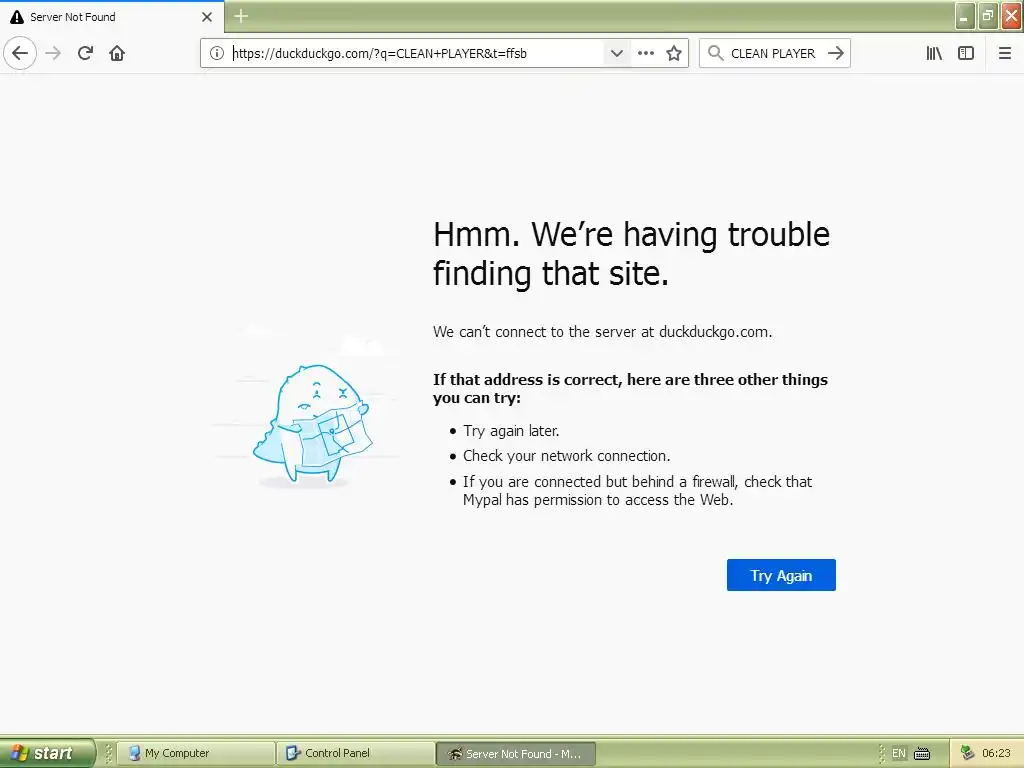
Task: Bookmark this page with the star
Action: [674, 53]
